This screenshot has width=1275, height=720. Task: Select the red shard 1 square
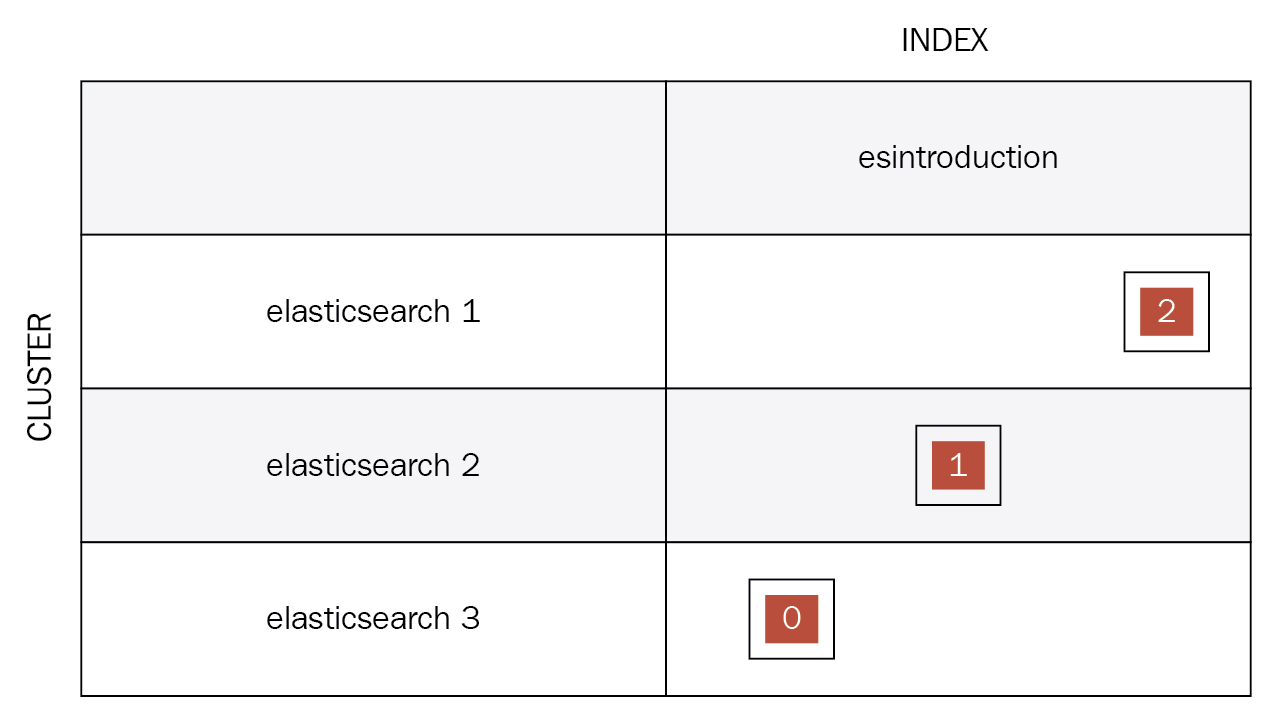[958, 465]
